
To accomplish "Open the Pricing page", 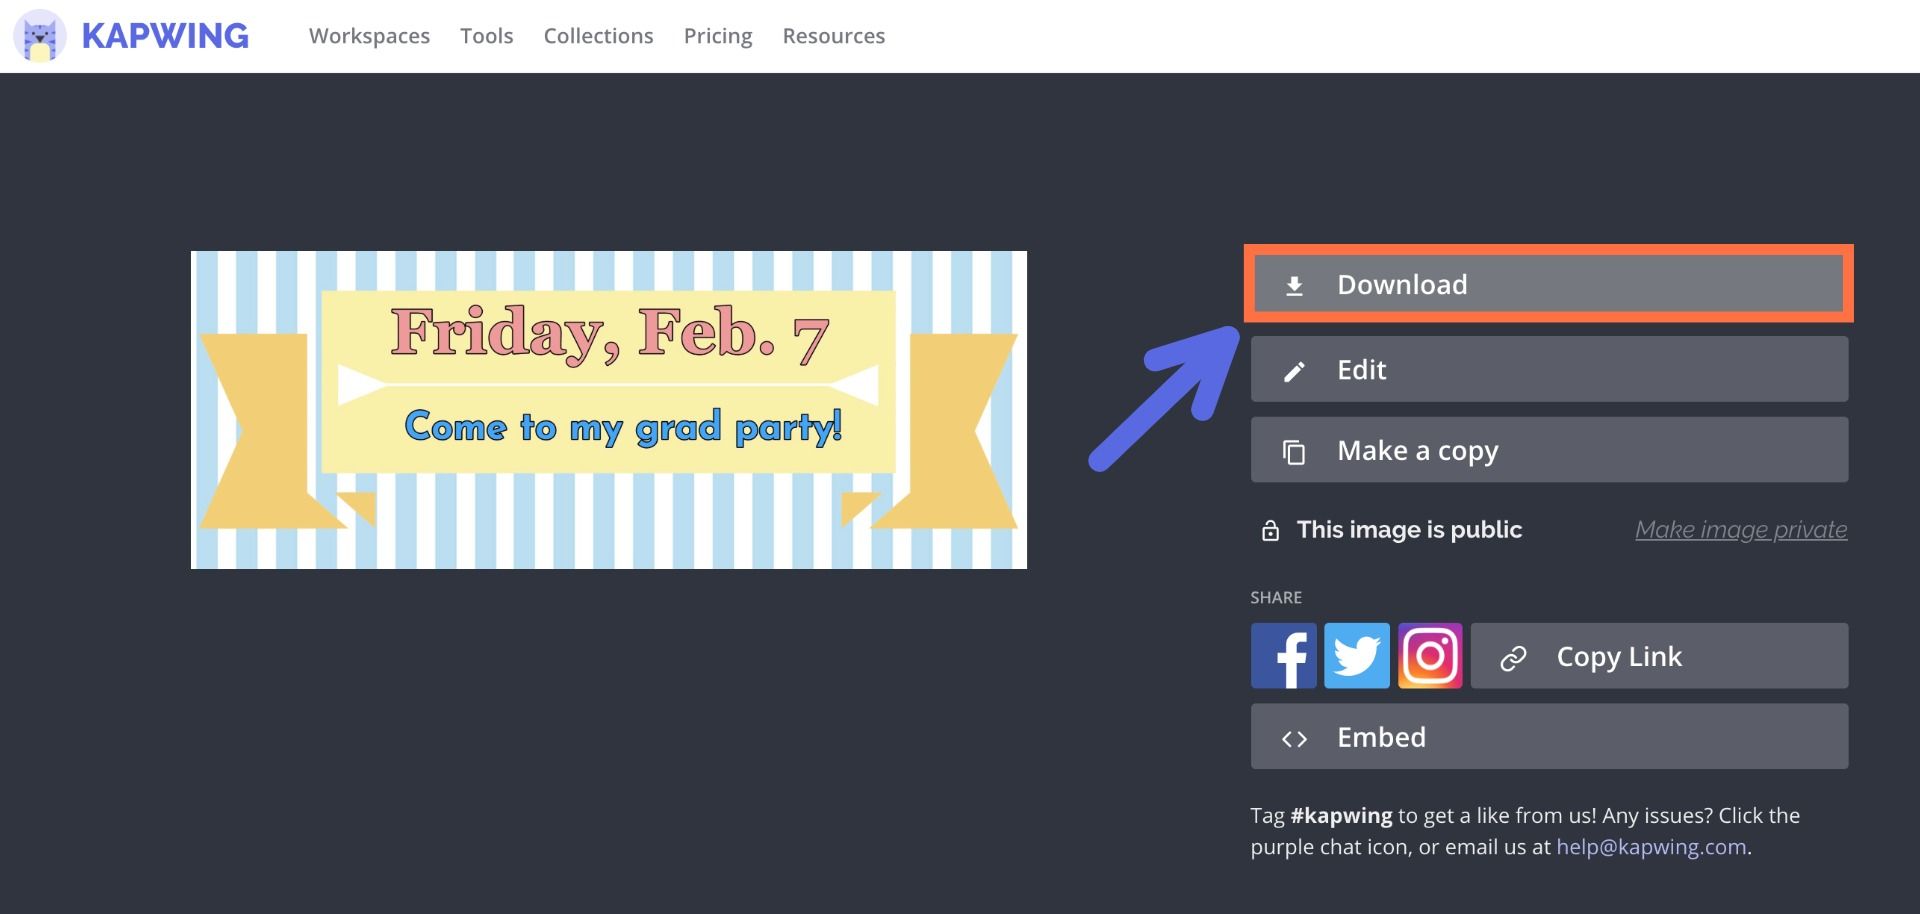I will point(718,36).
